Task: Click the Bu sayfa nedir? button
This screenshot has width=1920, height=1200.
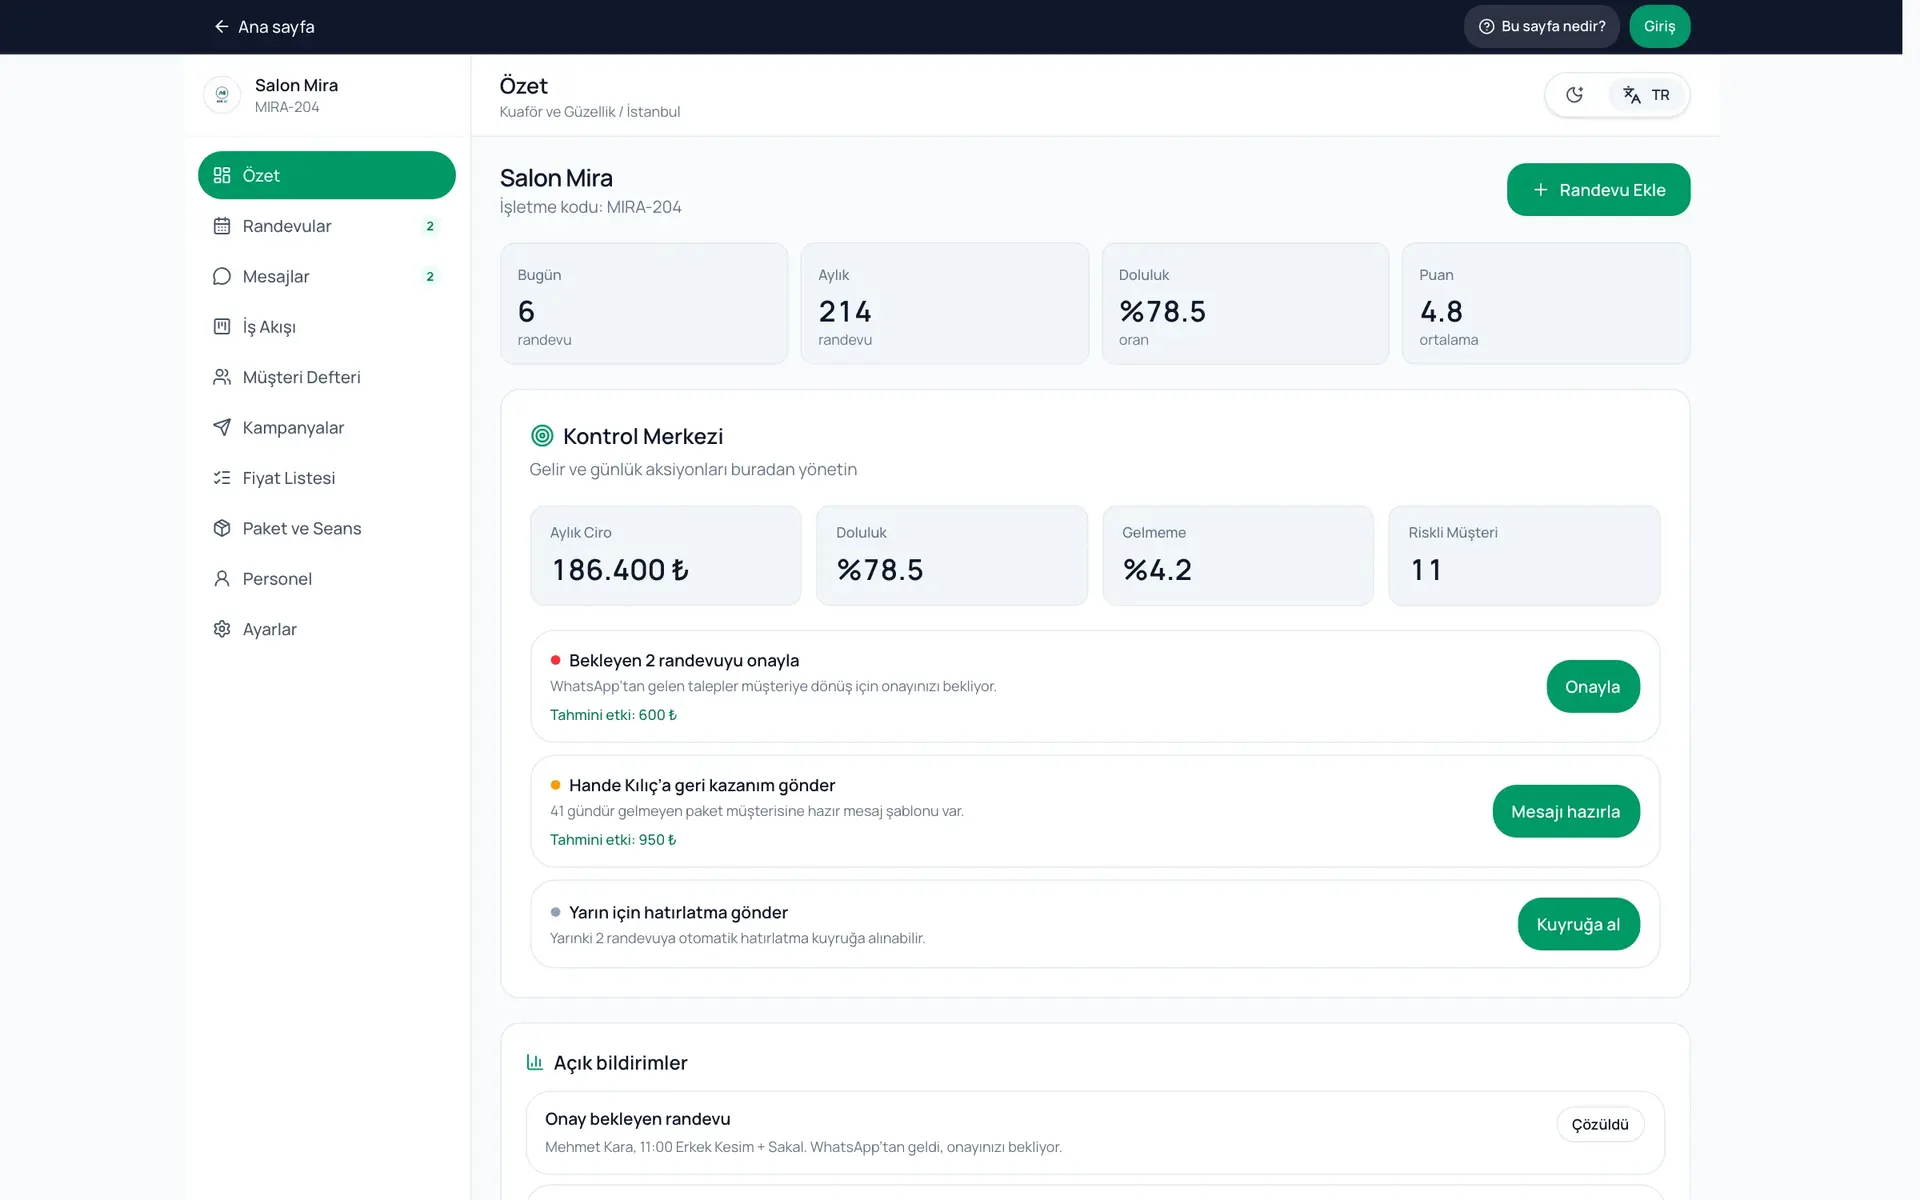Action: coord(1542,27)
